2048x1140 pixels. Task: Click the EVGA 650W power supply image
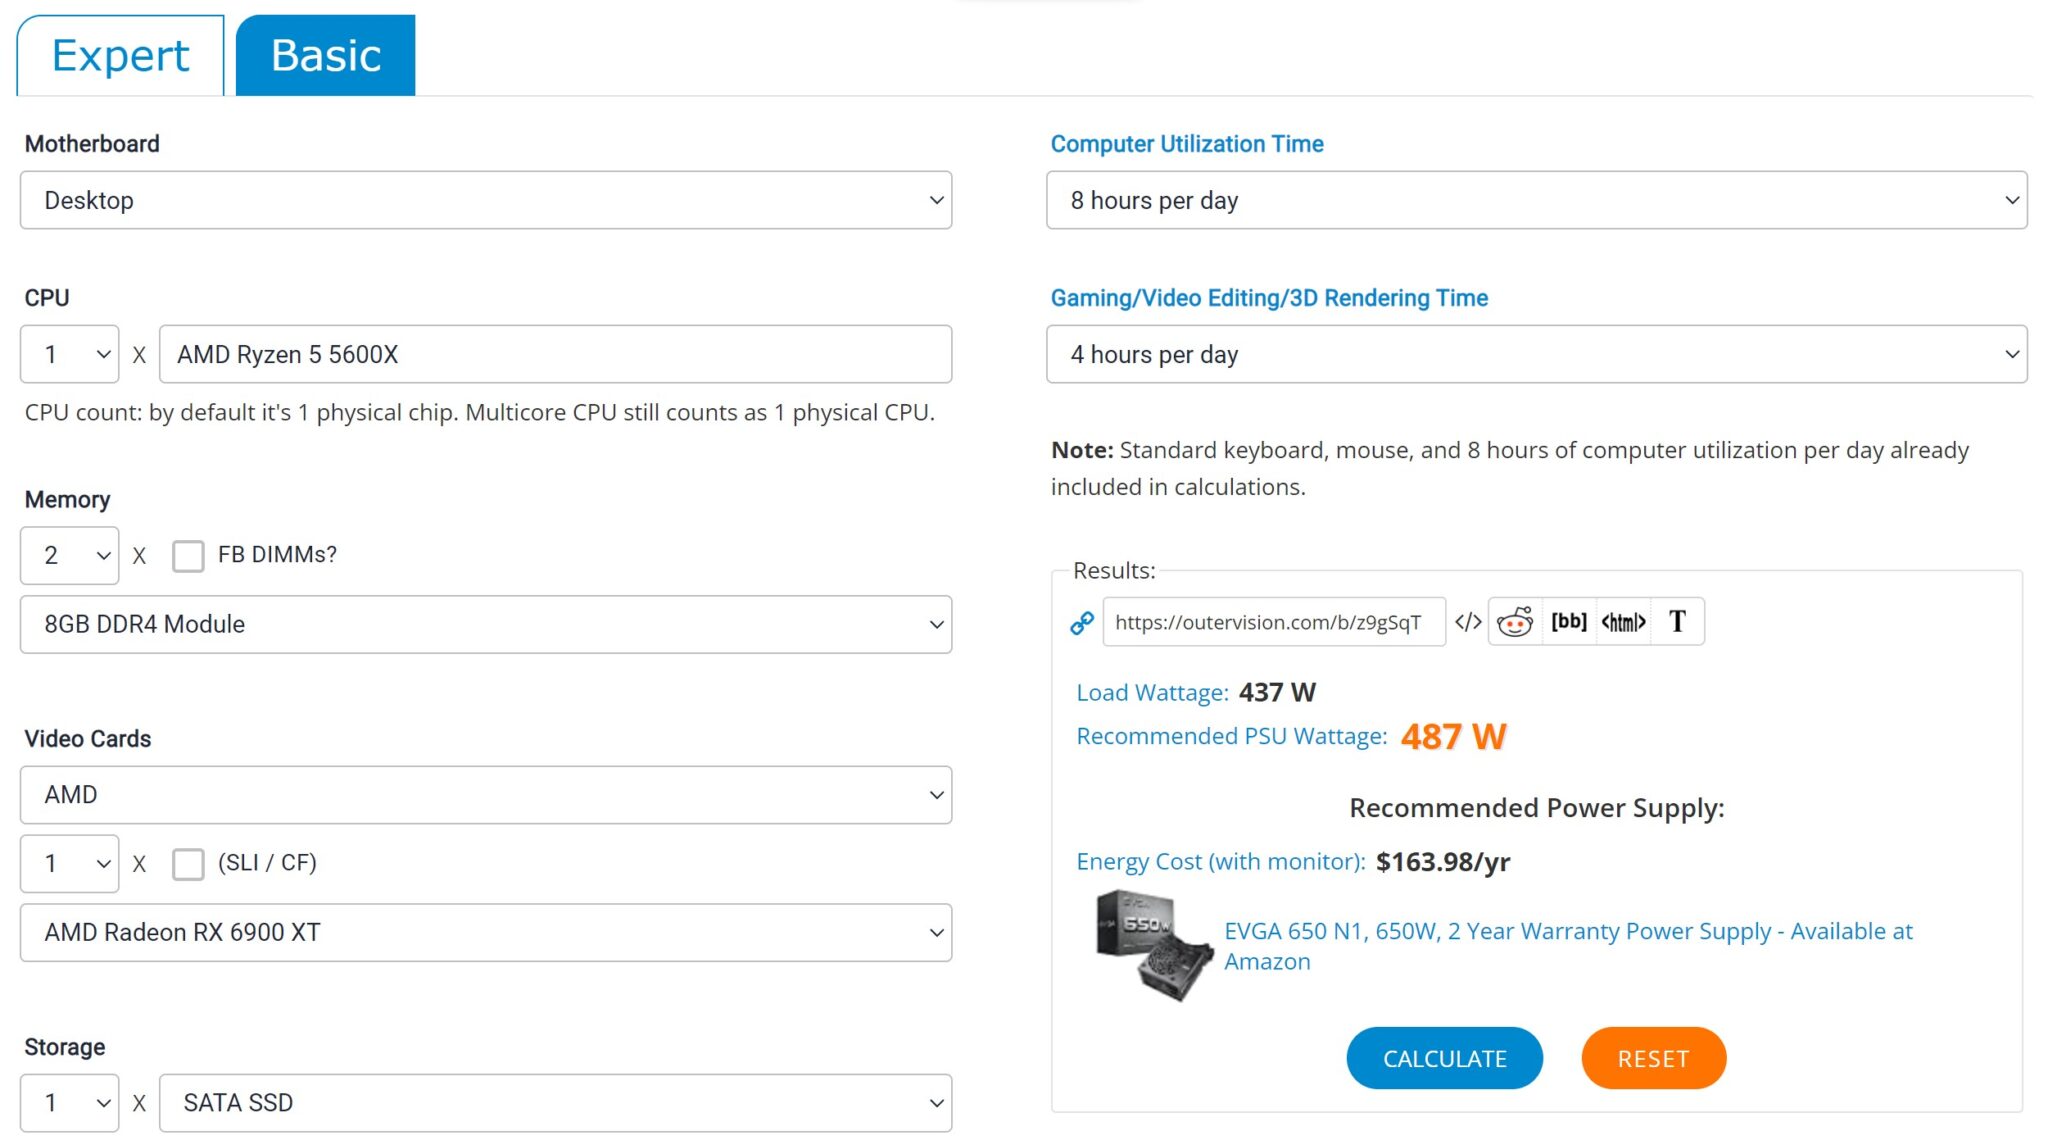click(1153, 945)
